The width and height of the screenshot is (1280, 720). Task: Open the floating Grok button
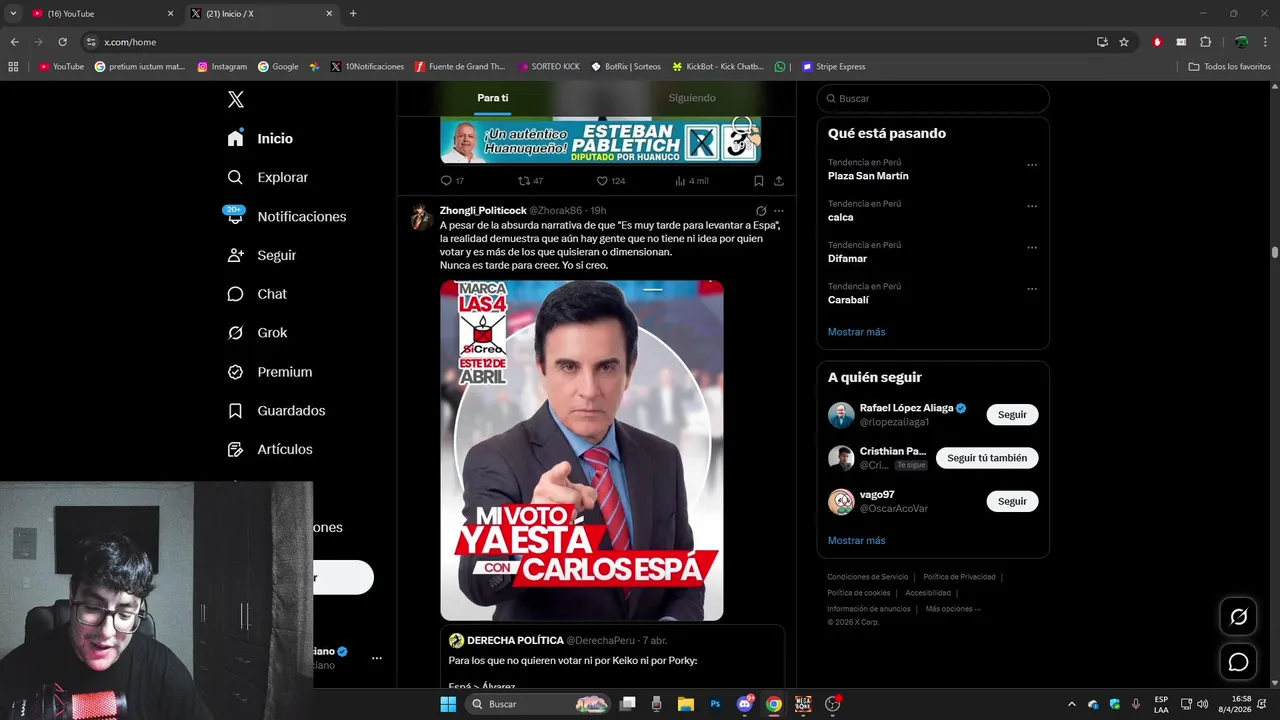(1238, 617)
